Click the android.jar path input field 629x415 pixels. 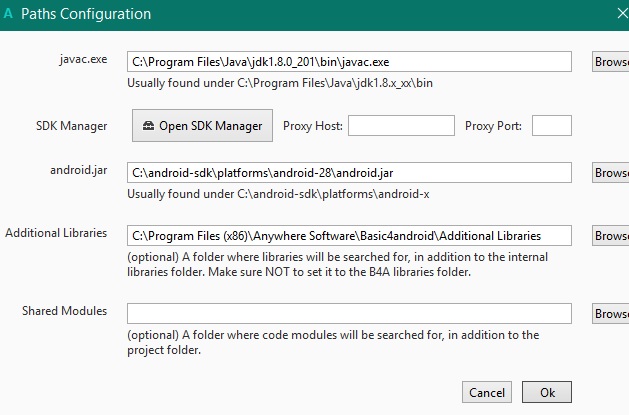point(349,172)
